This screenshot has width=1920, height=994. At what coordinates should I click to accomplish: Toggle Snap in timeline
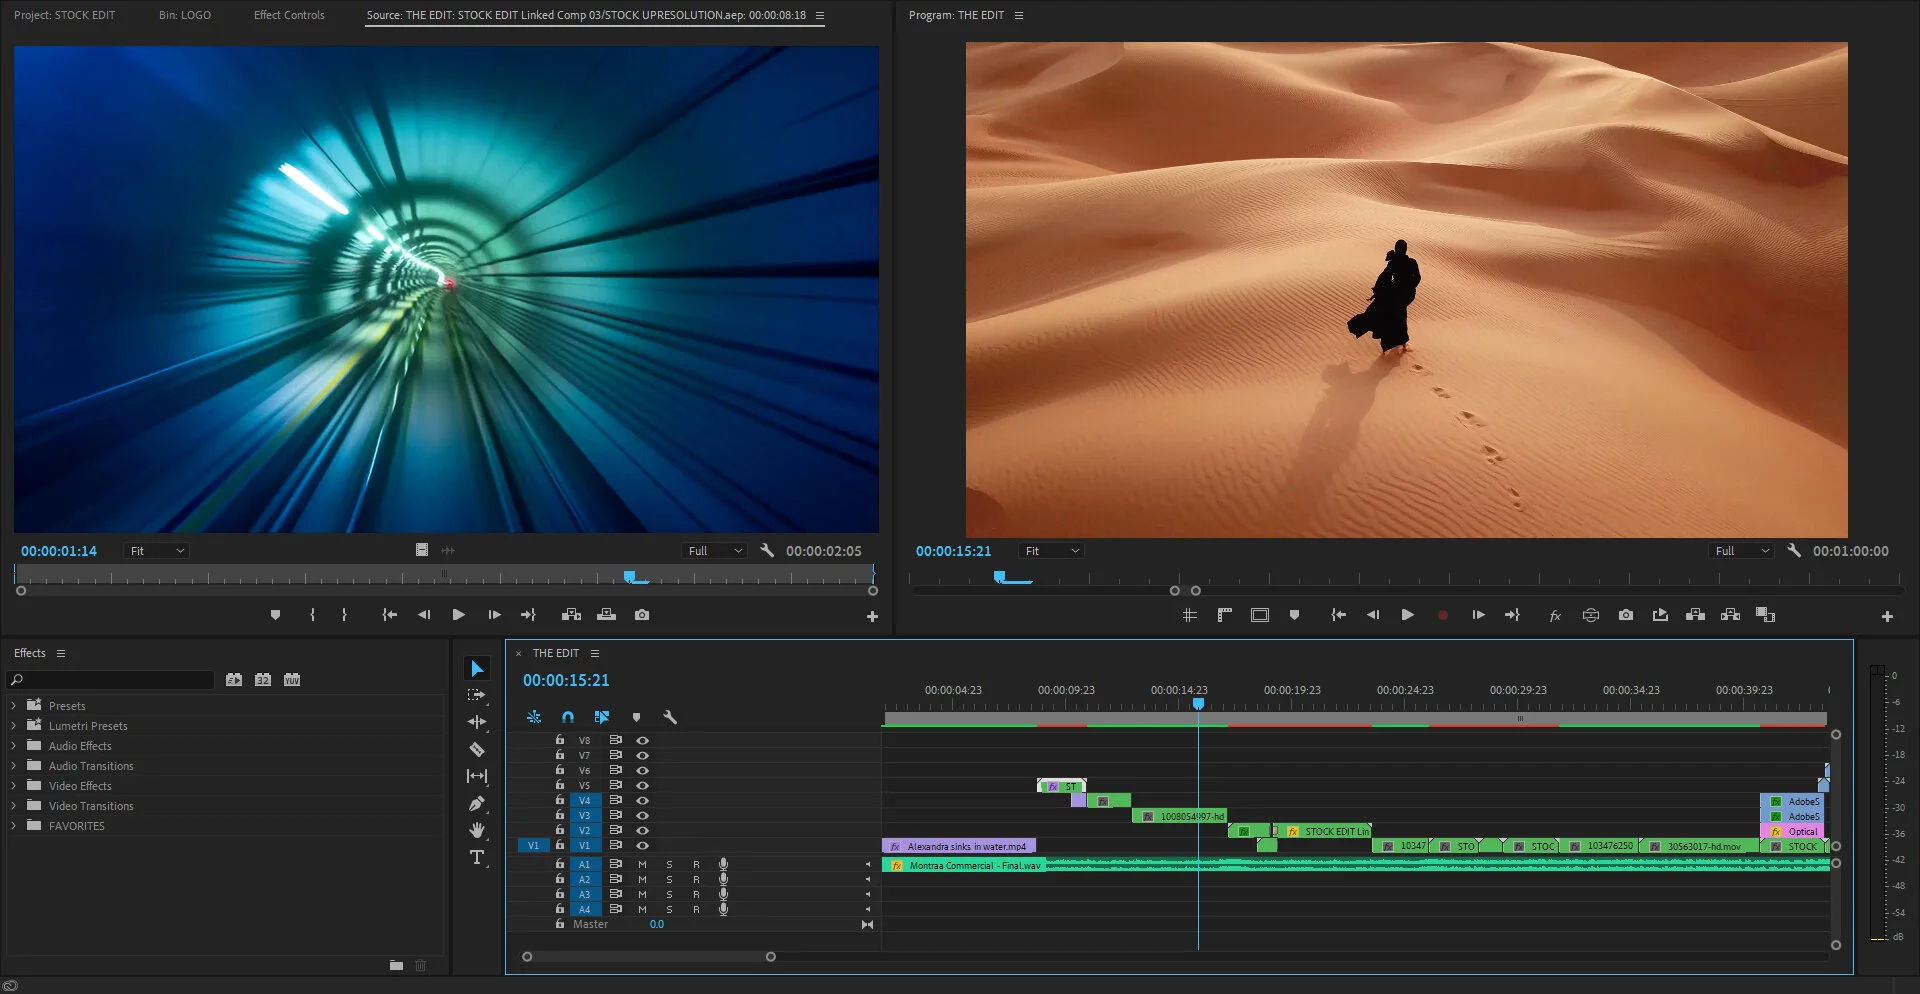coord(568,717)
